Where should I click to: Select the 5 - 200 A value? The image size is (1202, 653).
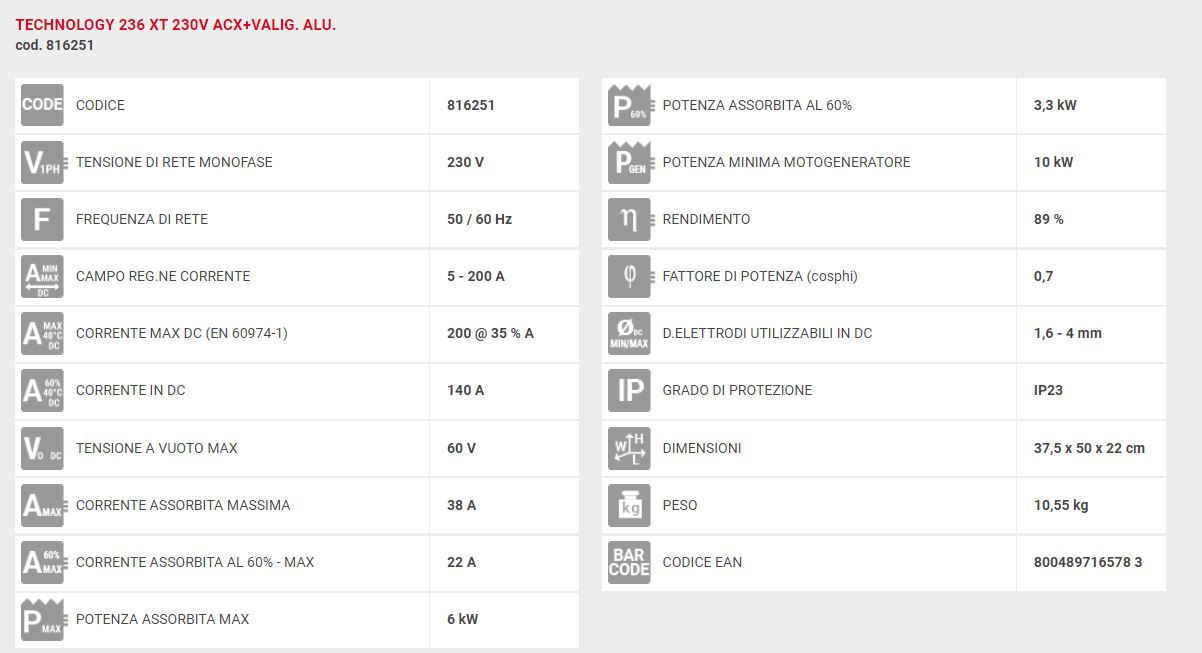pyautogui.click(x=476, y=276)
